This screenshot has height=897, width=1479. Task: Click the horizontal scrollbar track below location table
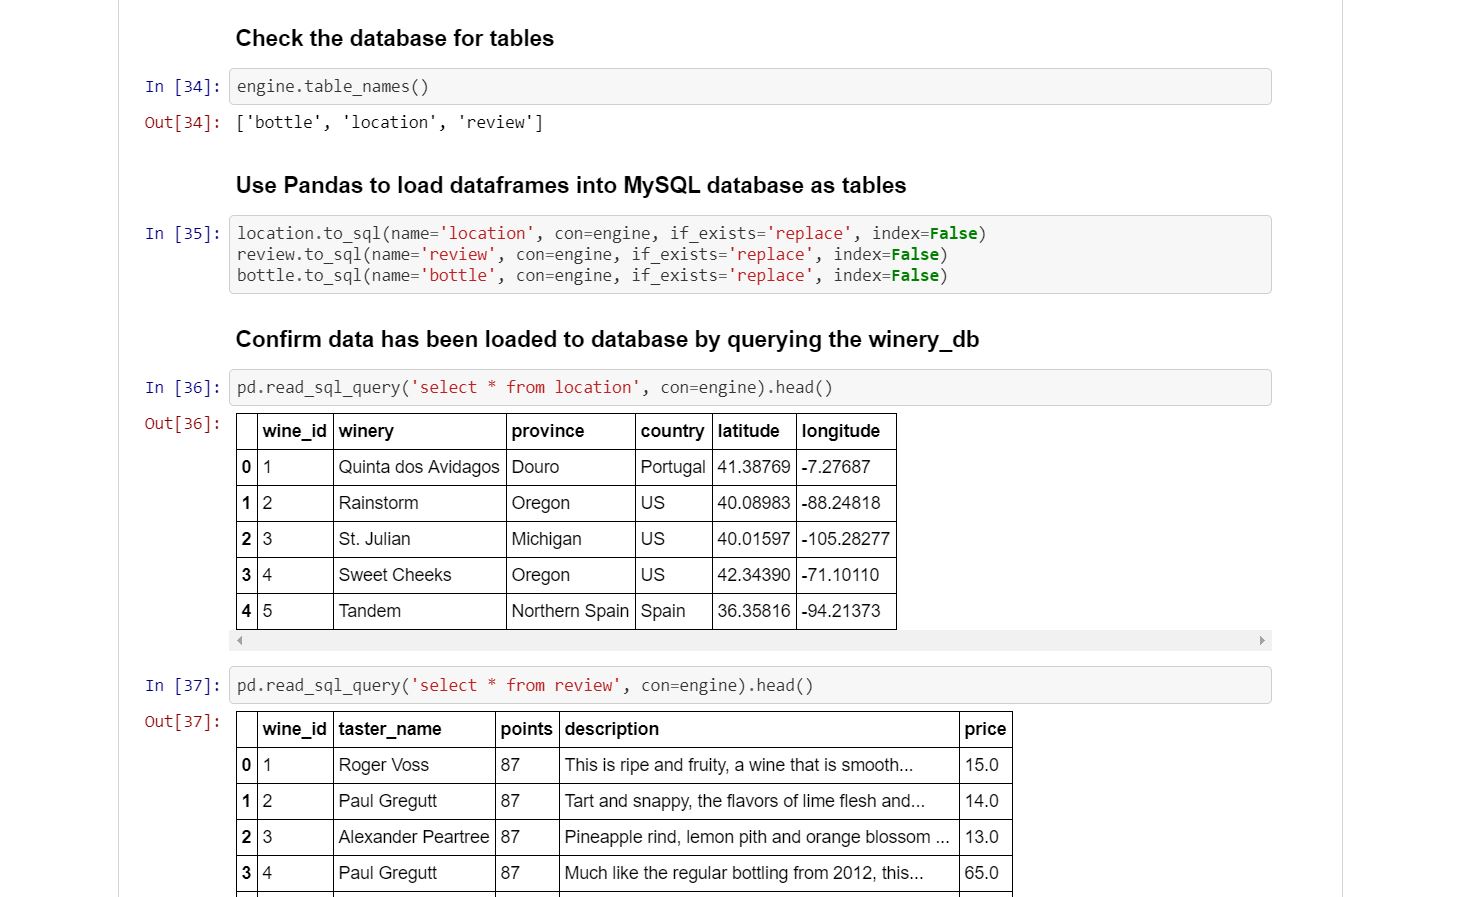[x=750, y=640]
